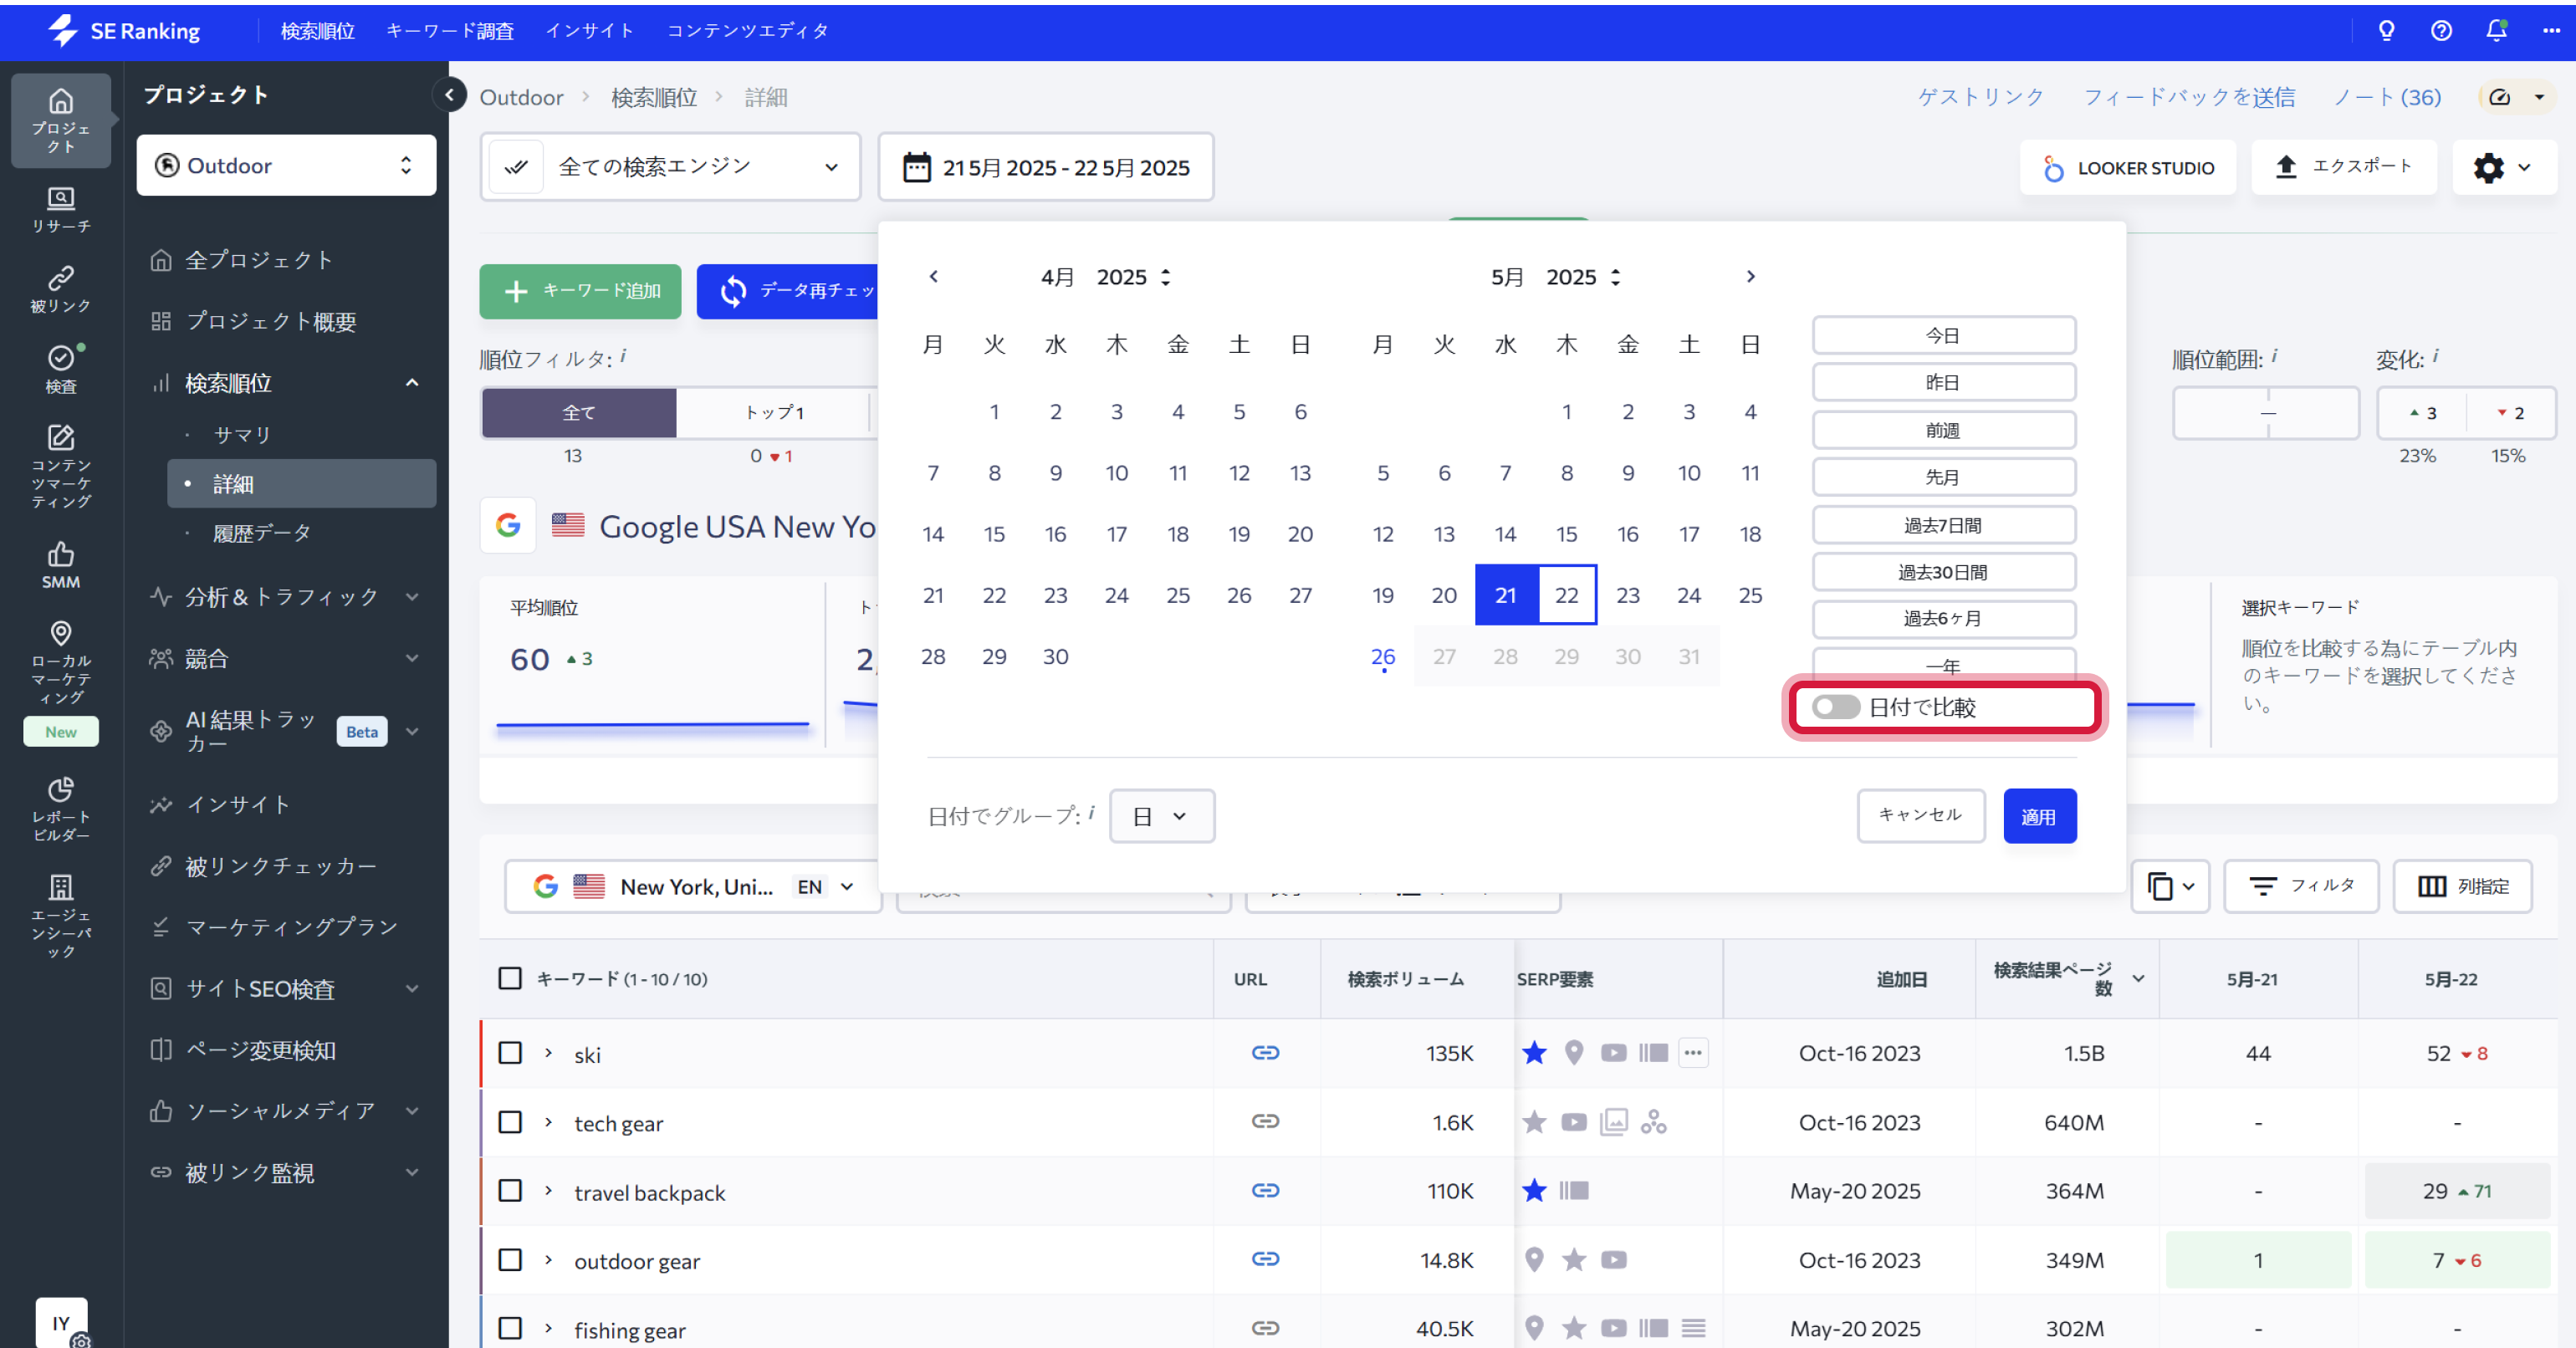This screenshot has height=1348, width=2576.
Task: Open the 日付でグループ 日 dropdown
Action: click(1162, 816)
